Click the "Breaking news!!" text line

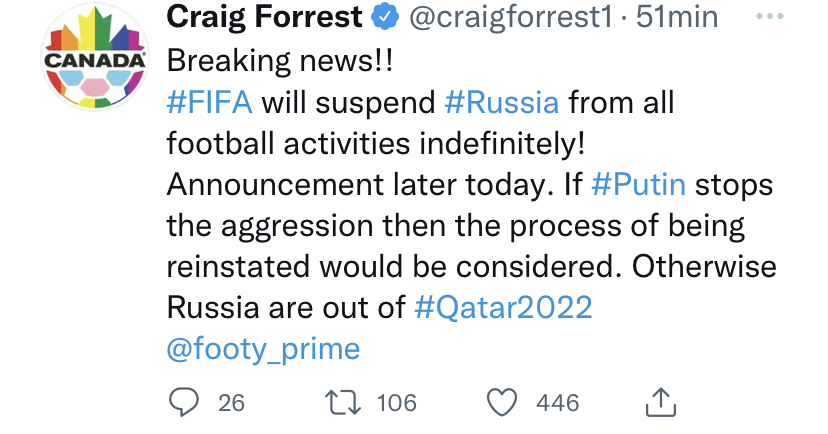[281, 60]
